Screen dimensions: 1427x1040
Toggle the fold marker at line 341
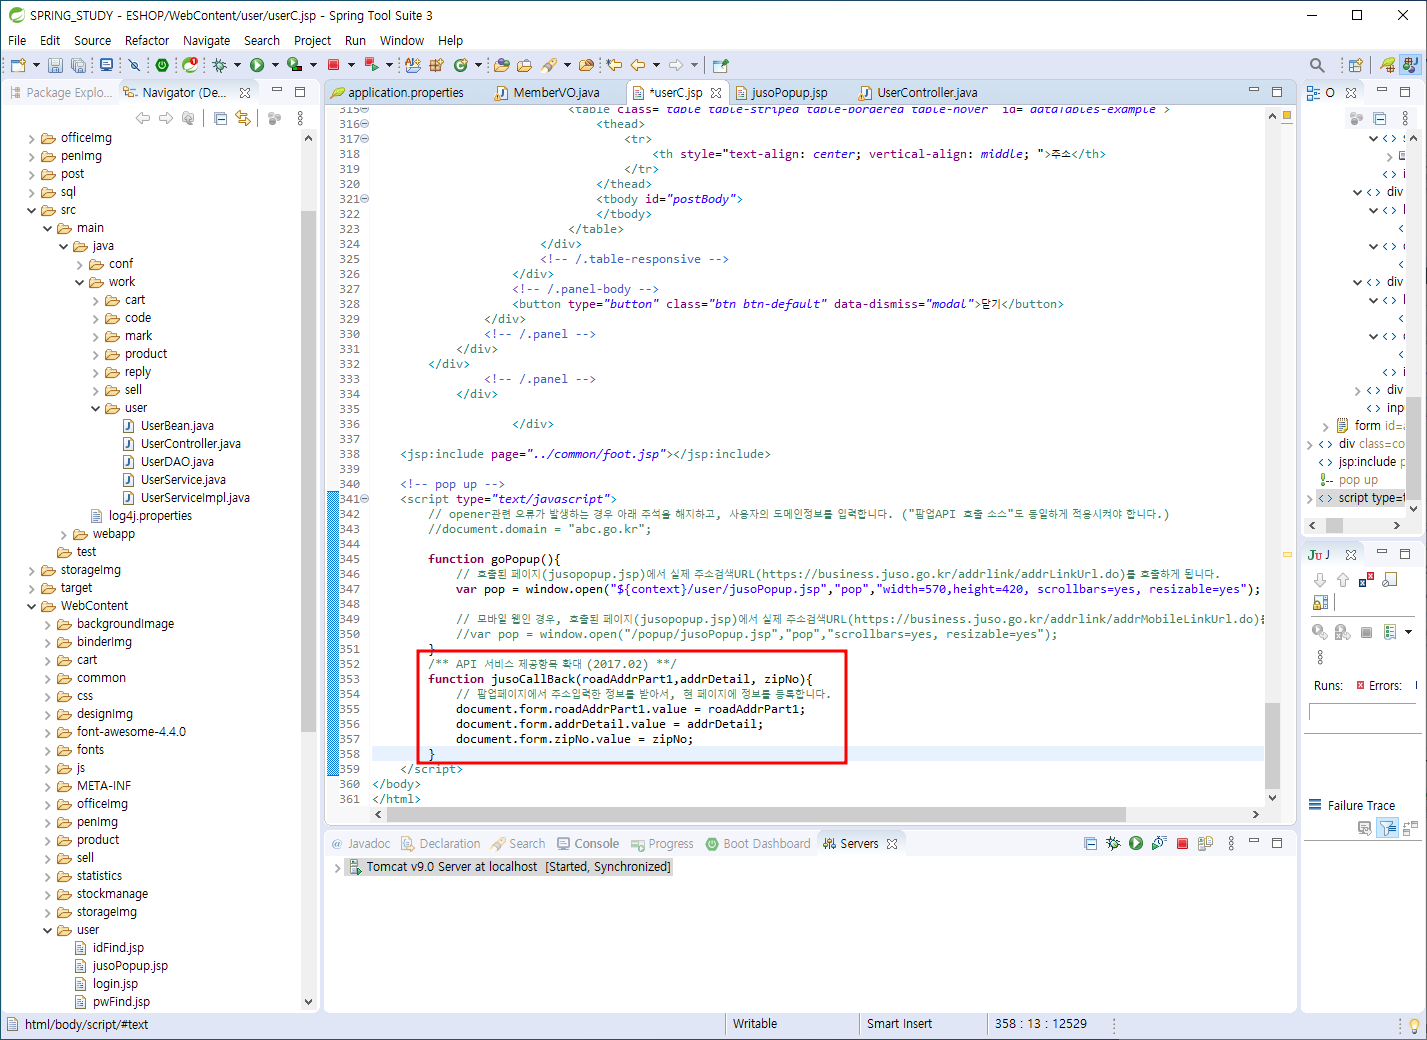click(x=365, y=499)
